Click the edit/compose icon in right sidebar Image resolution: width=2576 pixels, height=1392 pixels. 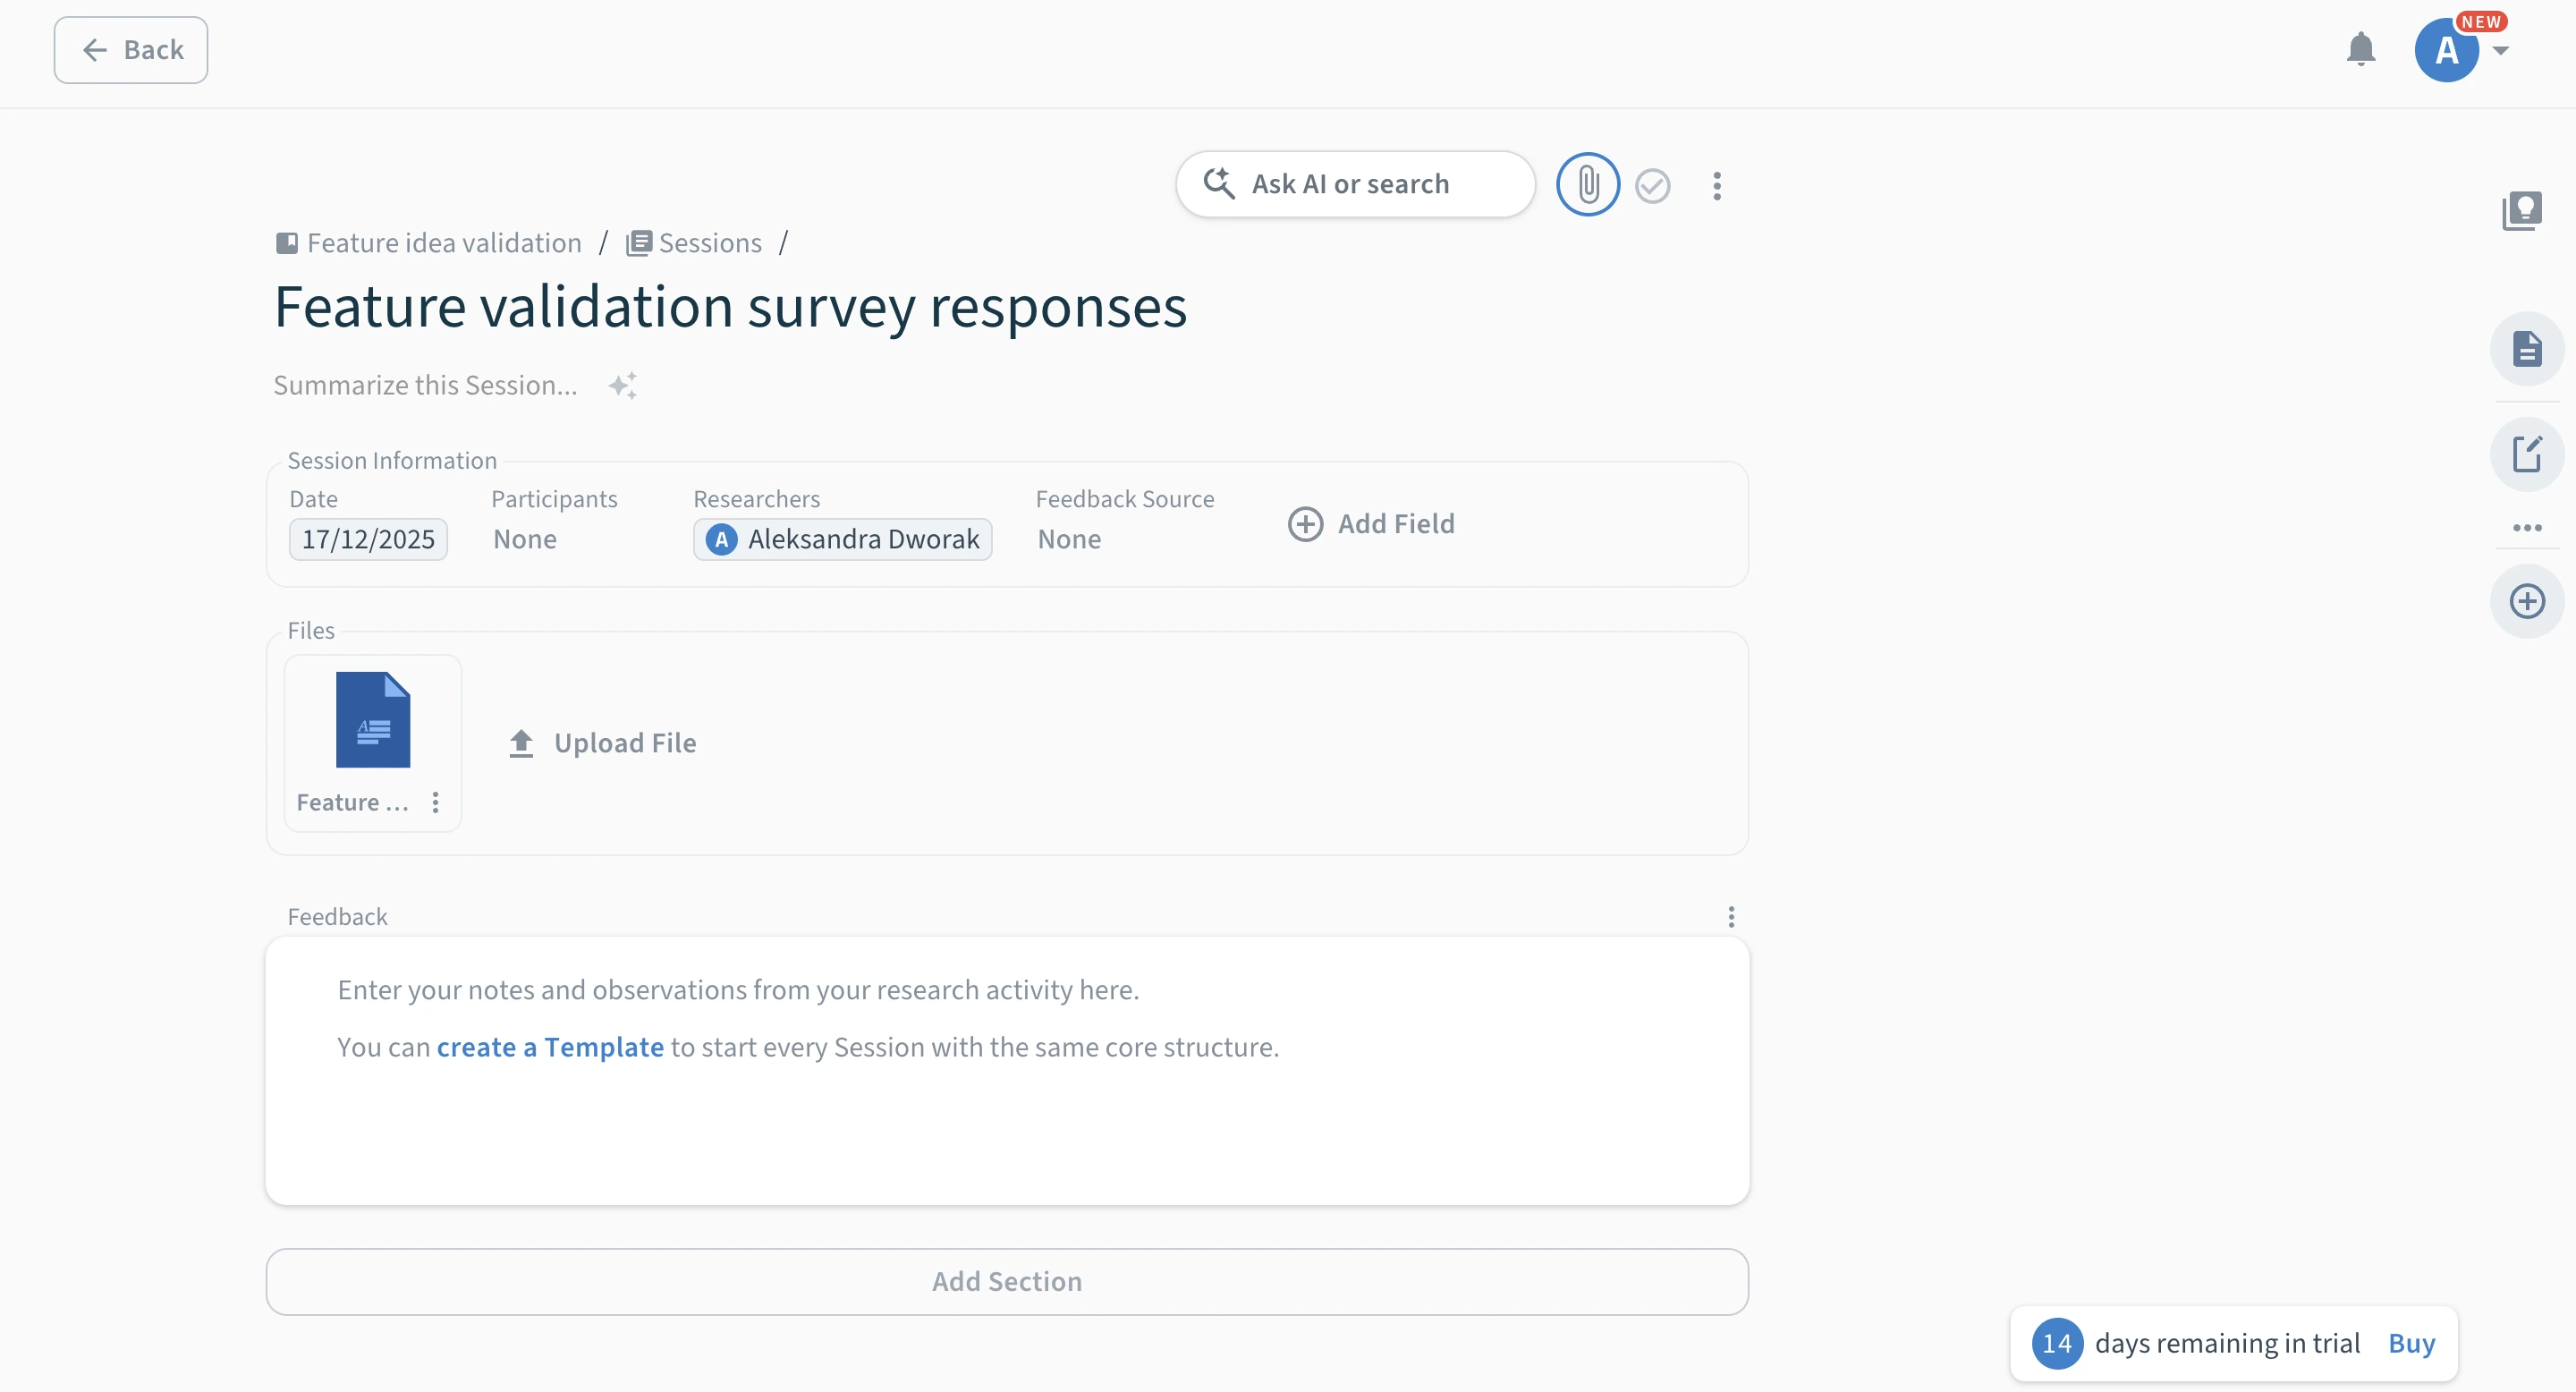pyautogui.click(x=2527, y=453)
